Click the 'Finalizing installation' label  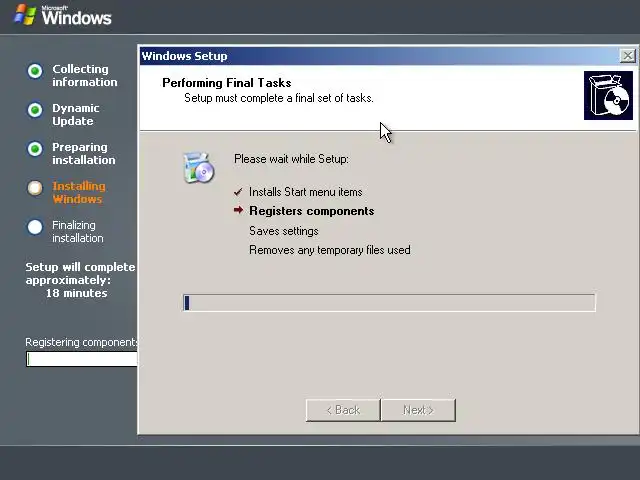coord(78,231)
